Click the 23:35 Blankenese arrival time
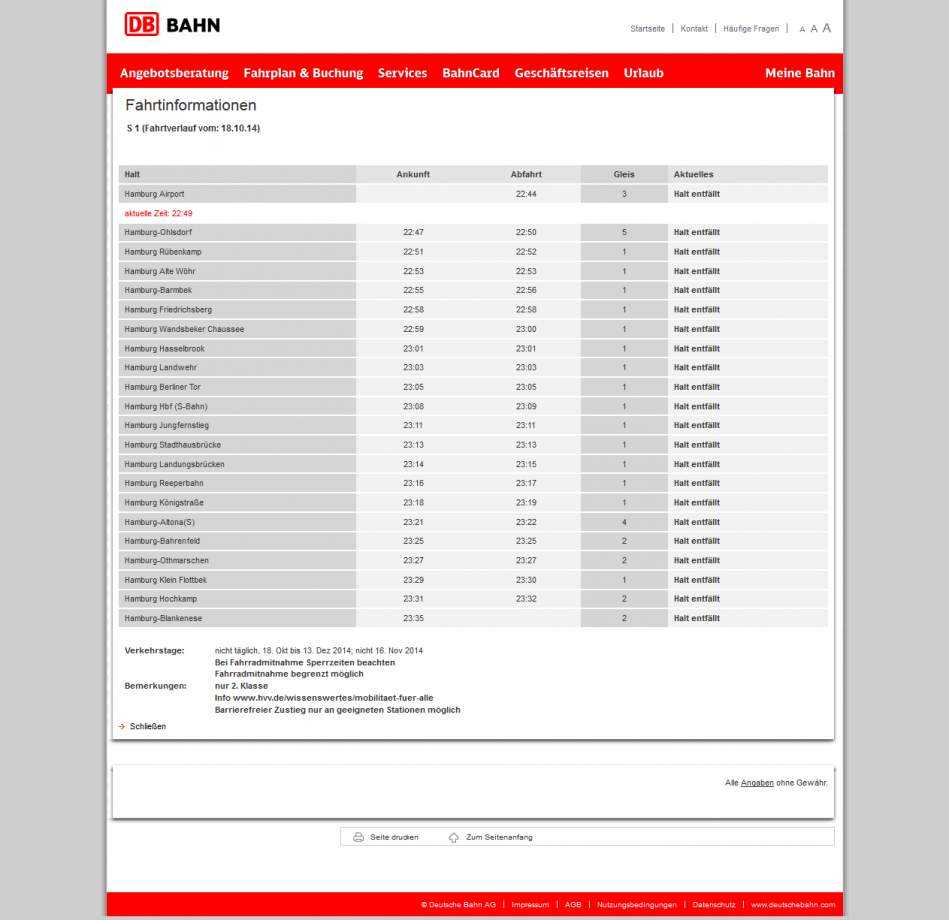 point(413,619)
